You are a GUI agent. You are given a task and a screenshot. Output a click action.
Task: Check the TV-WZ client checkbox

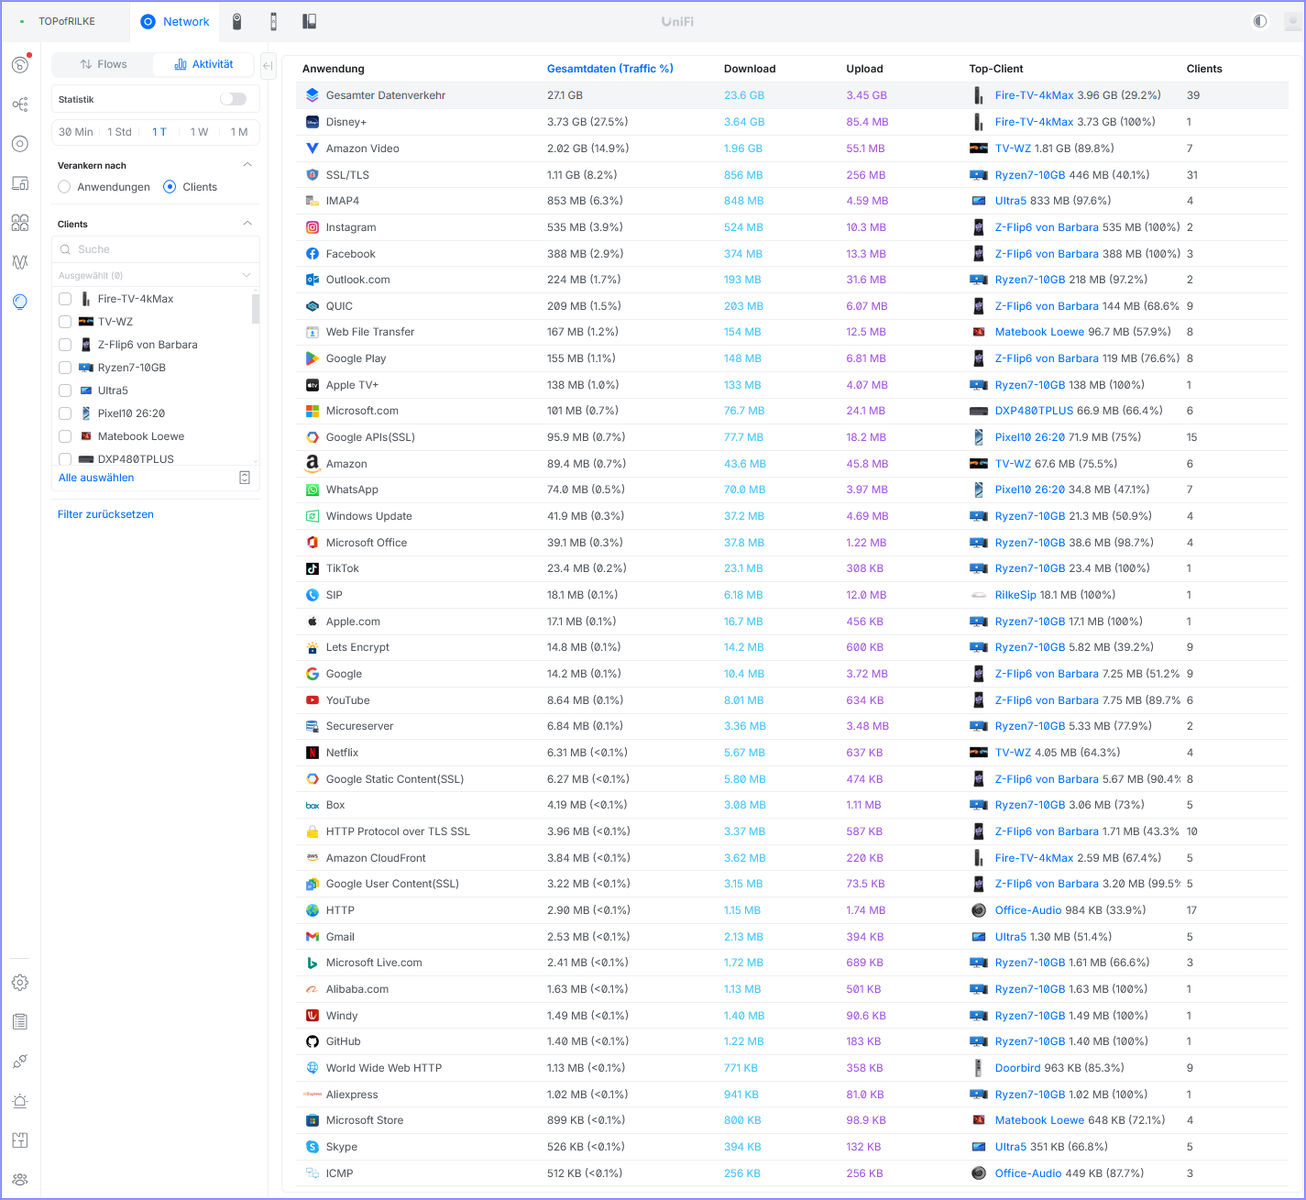65,322
